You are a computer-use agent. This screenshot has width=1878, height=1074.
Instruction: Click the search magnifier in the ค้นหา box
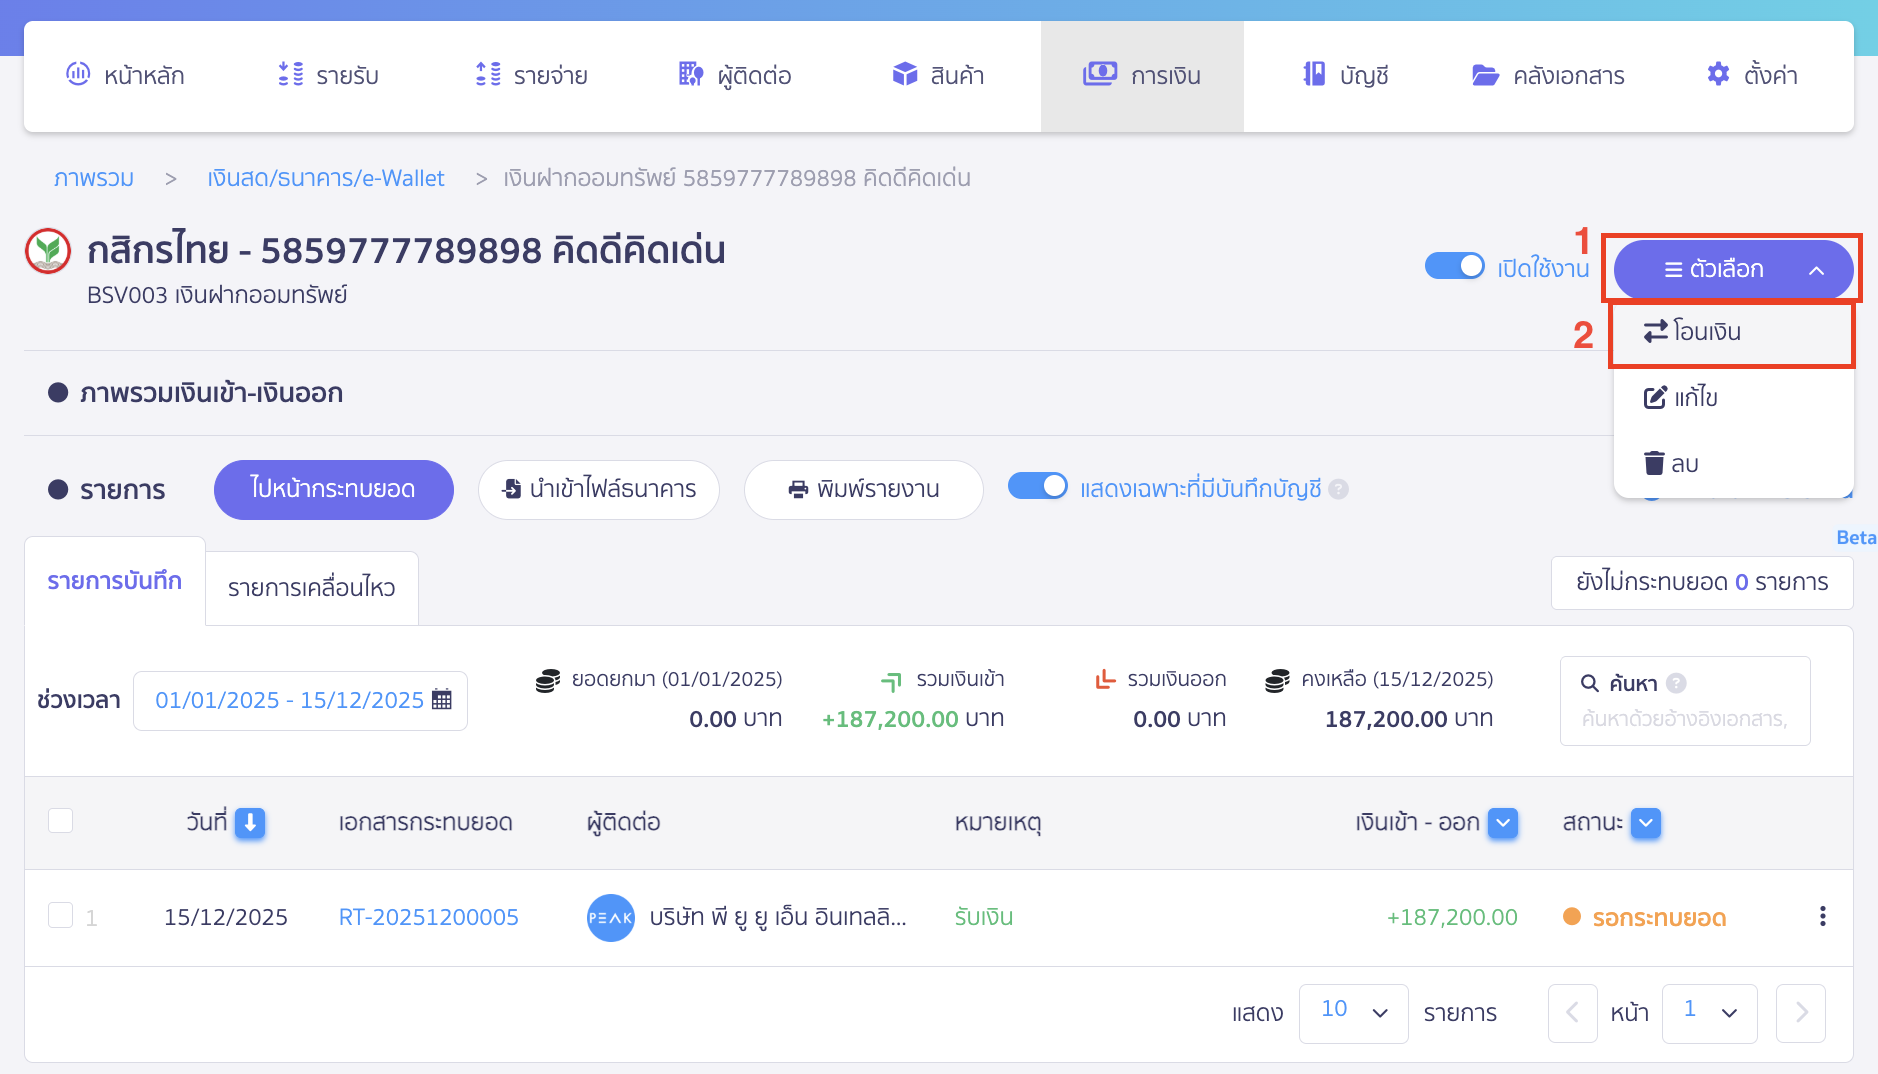pos(1592,683)
